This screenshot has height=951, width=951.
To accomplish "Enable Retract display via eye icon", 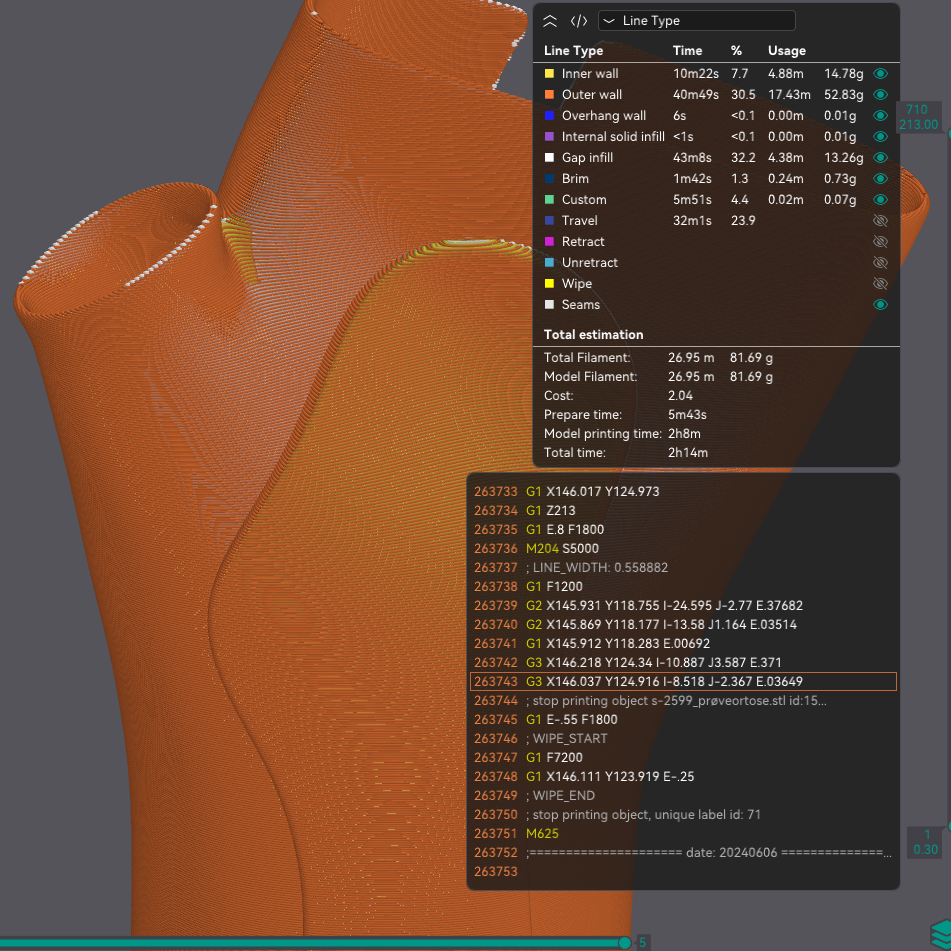I will pos(880,242).
